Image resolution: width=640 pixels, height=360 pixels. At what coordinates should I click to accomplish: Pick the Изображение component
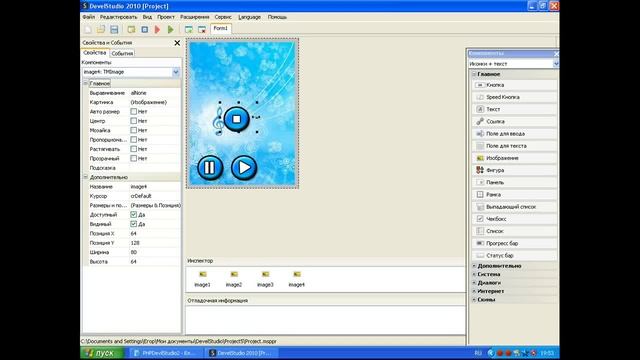pyautogui.click(x=514, y=158)
